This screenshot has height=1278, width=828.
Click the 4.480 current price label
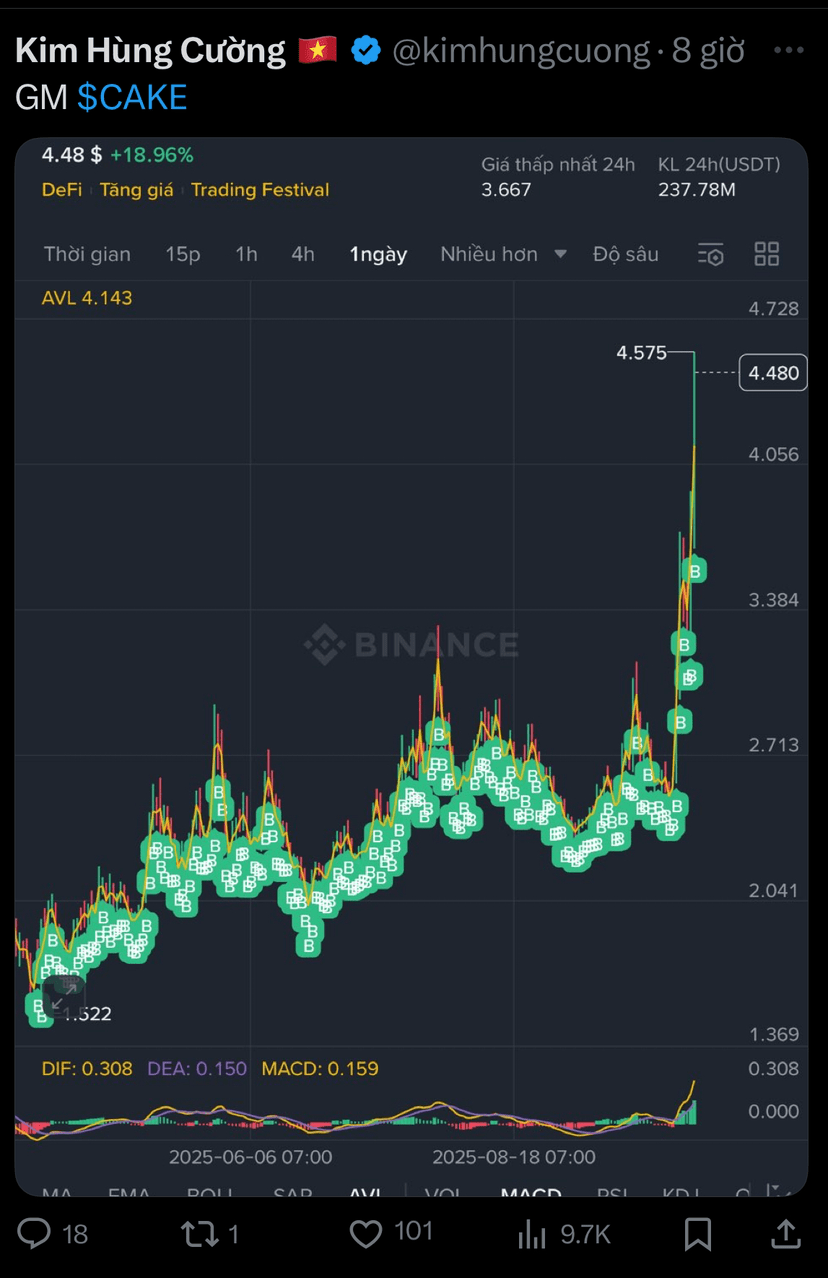(773, 373)
